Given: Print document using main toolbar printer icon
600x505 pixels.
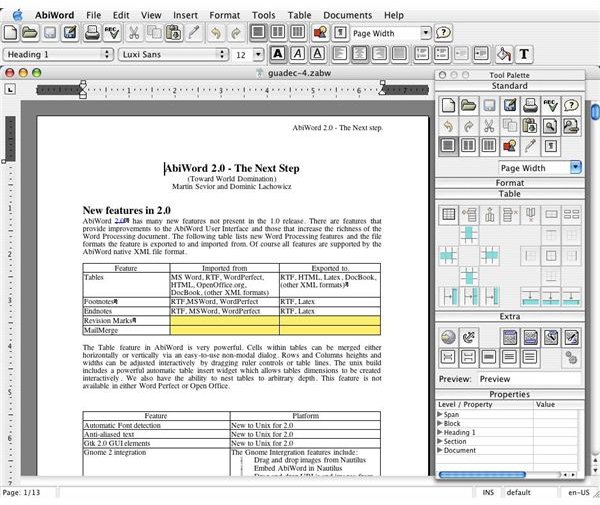Looking at the screenshot, I should pos(92,33).
